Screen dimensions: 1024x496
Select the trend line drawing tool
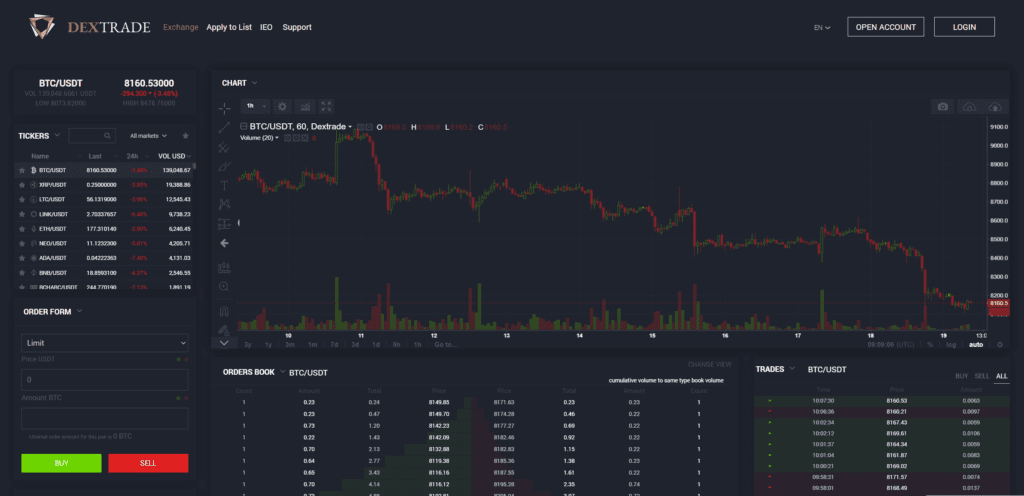click(x=224, y=128)
